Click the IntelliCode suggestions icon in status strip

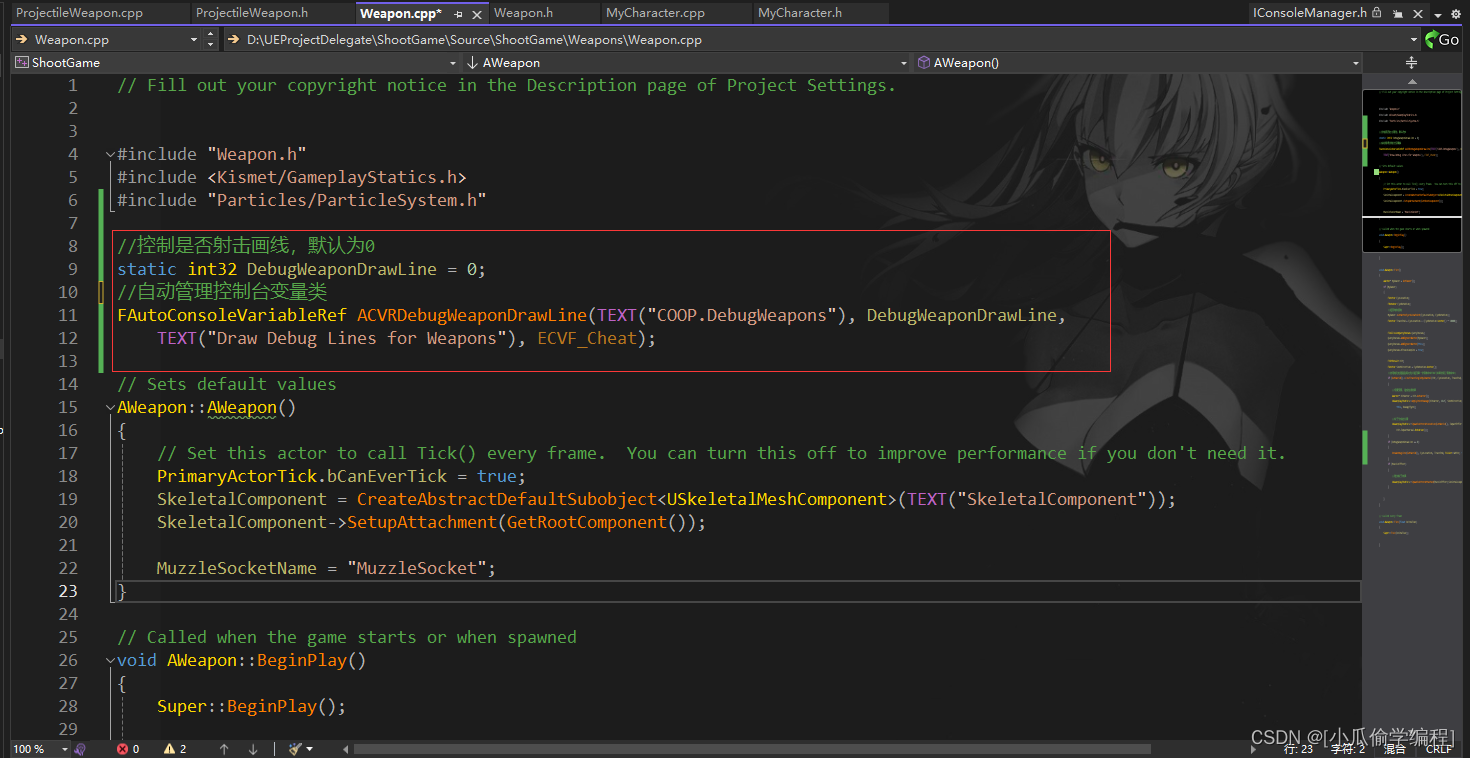point(80,748)
